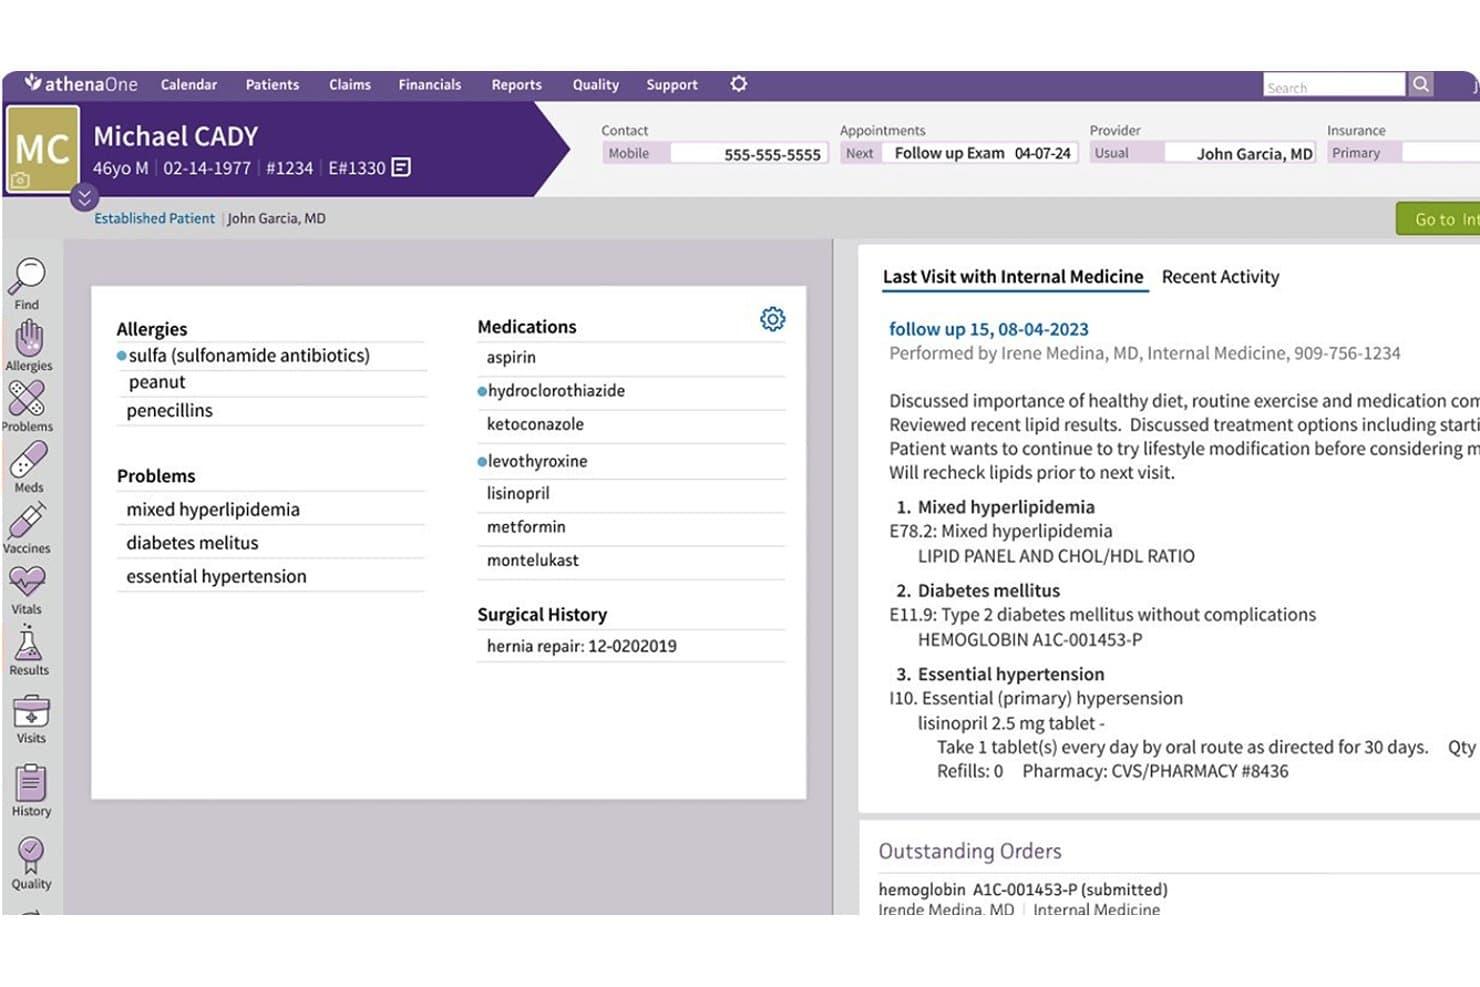Image resolution: width=1480 pixels, height=987 pixels.
Task: Switch to the Recent Activity tab
Action: (1220, 277)
